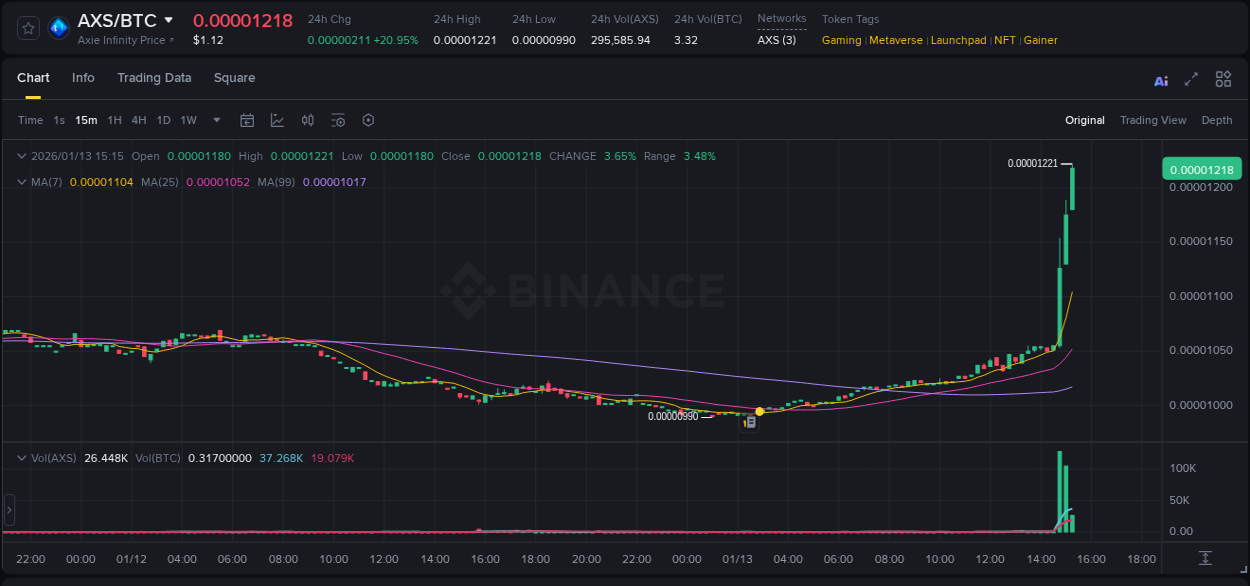This screenshot has height=586, width=1250.
Task: Open the extra timeframe dropdown arrow
Action: click(x=215, y=120)
